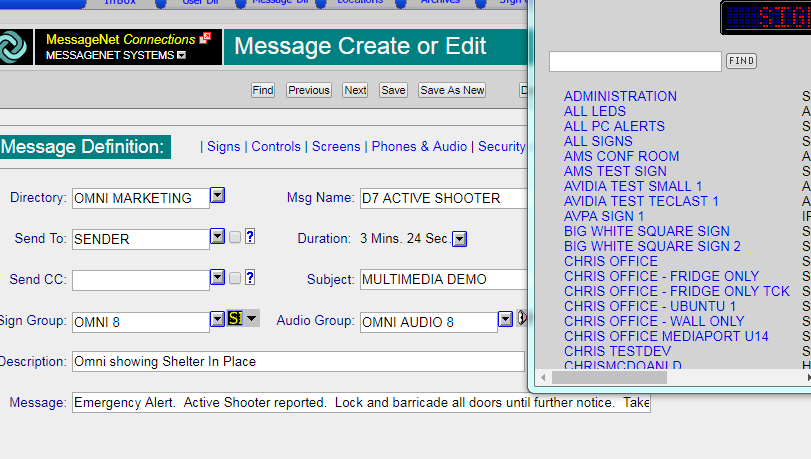Open the Screens section link

336,146
